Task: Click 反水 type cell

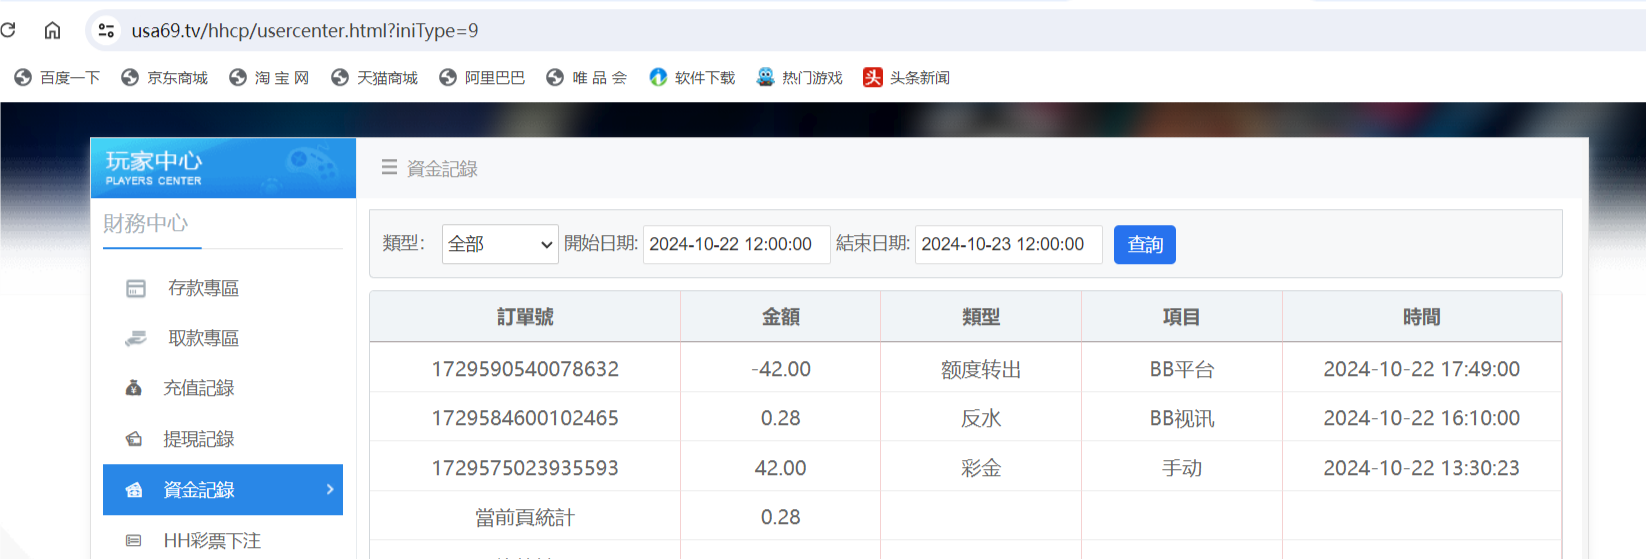Action: [981, 418]
